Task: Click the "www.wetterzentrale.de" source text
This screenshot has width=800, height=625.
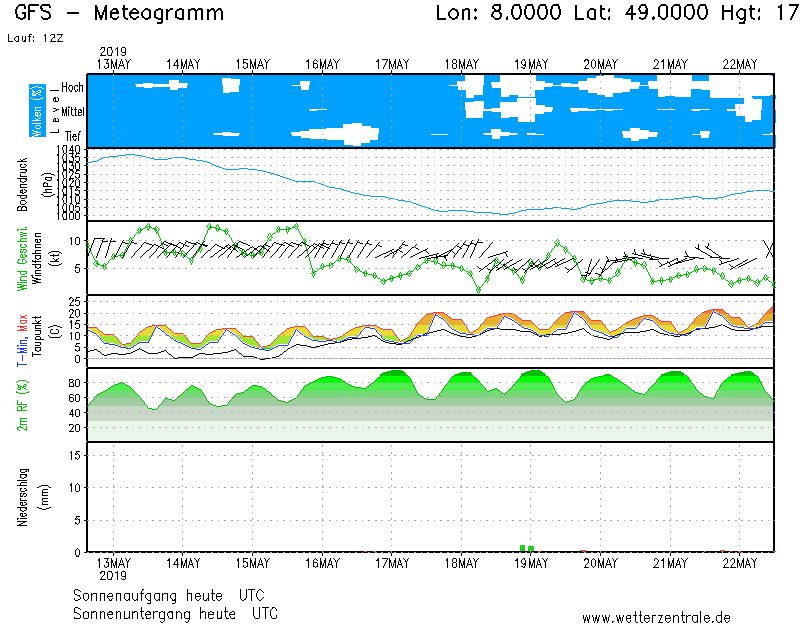Action: pos(656,618)
